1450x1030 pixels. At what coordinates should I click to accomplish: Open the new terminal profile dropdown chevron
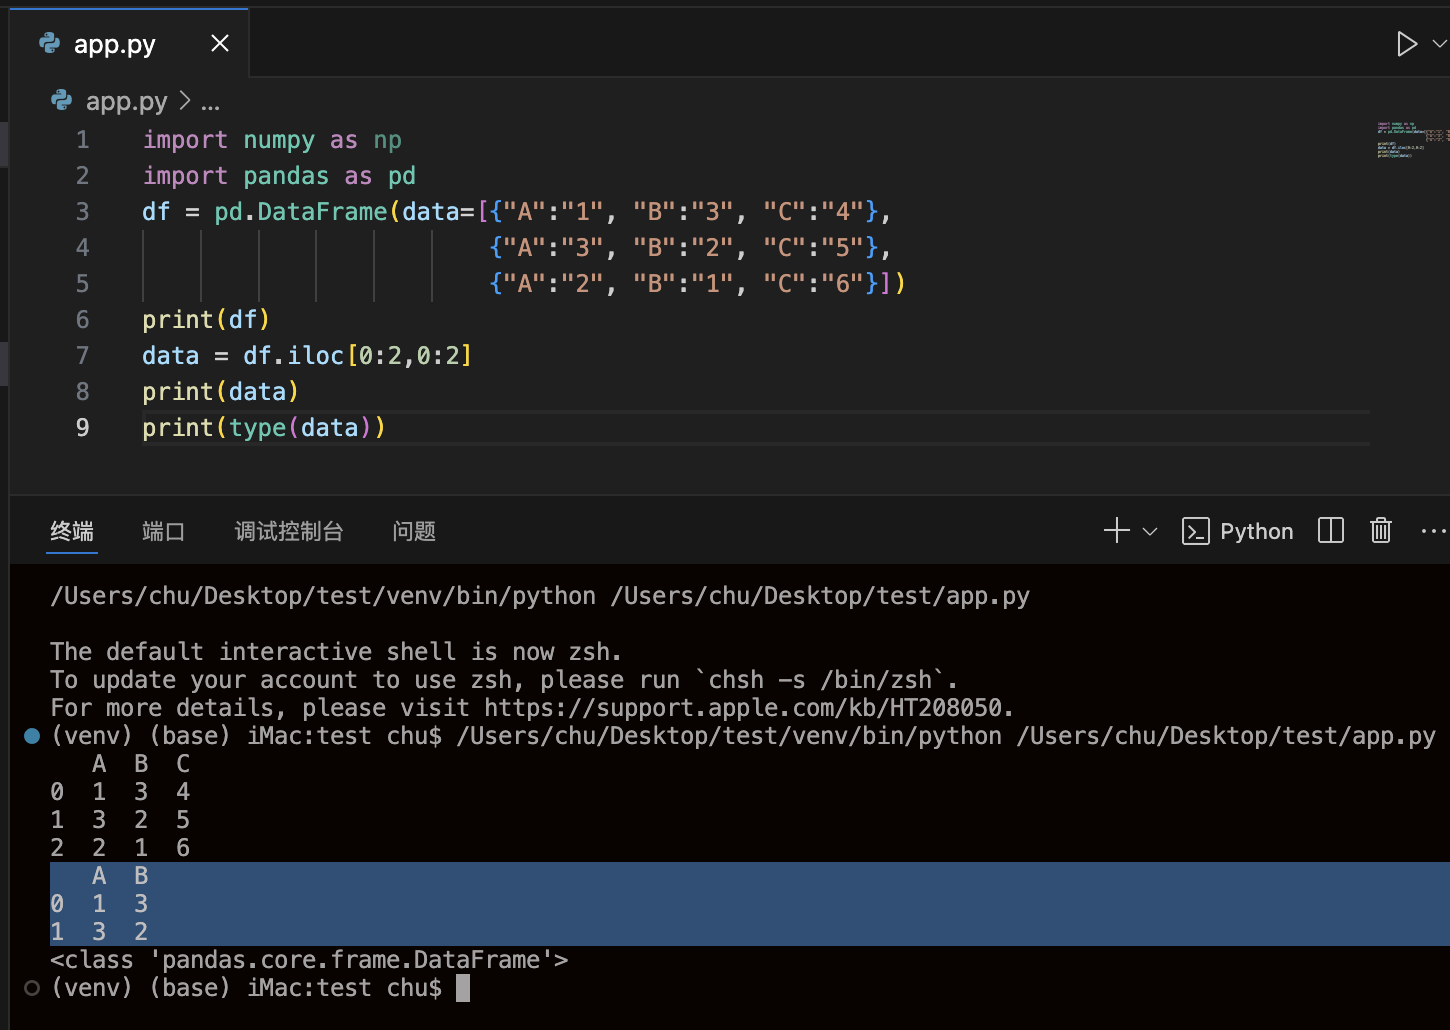(1150, 531)
